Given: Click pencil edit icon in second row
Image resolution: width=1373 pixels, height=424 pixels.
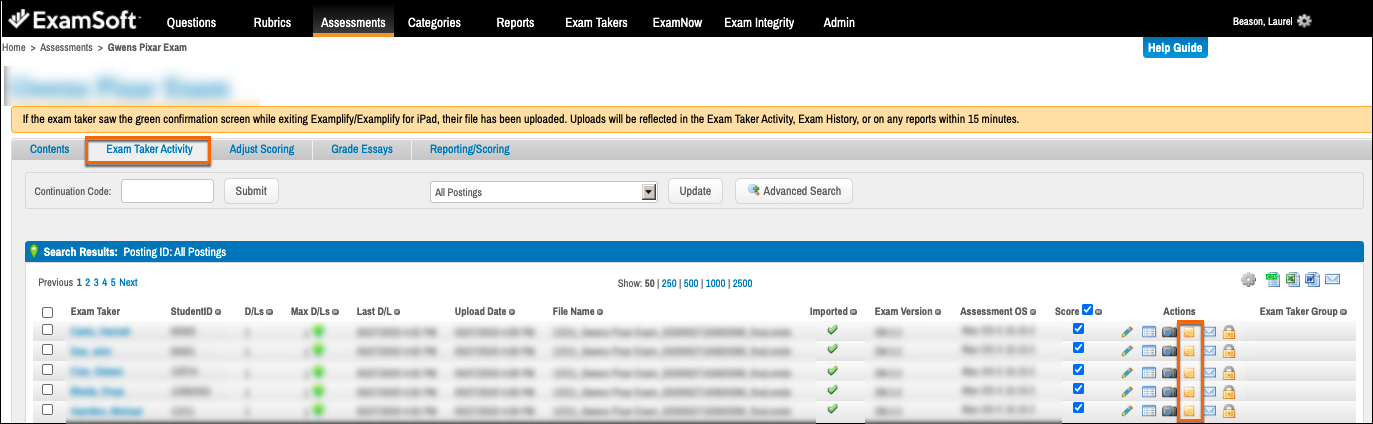Looking at the screenshot, I should point(1128,351).
